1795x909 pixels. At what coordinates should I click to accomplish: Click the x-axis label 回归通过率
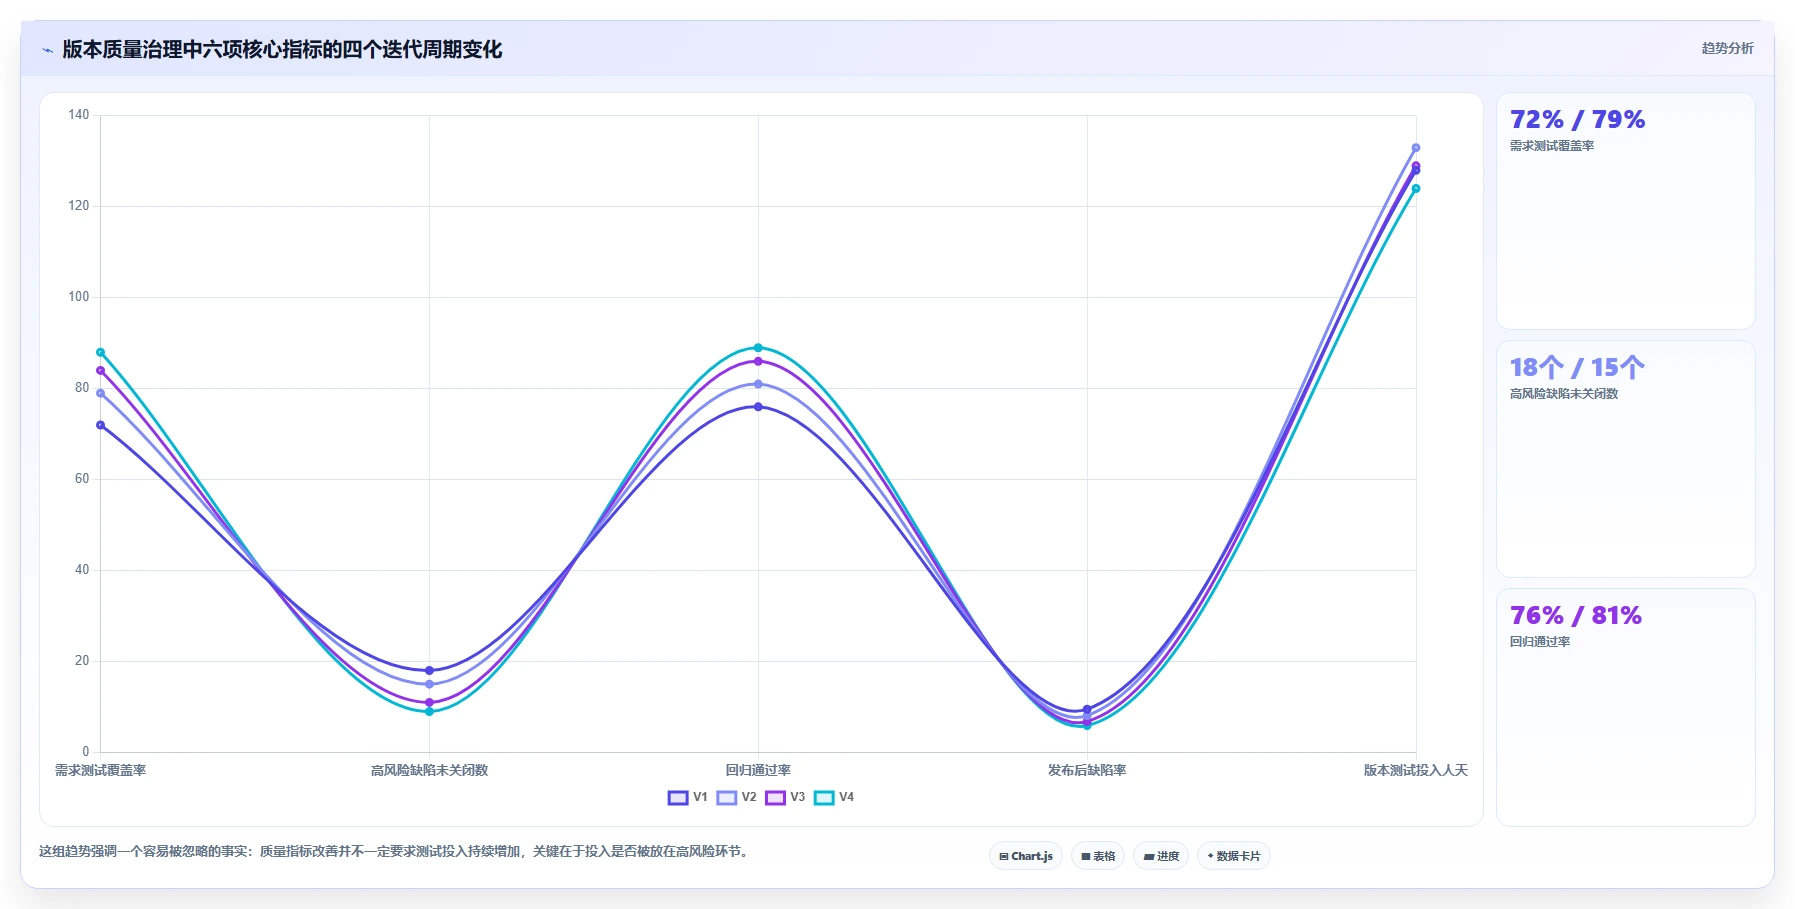pos(758,770)
